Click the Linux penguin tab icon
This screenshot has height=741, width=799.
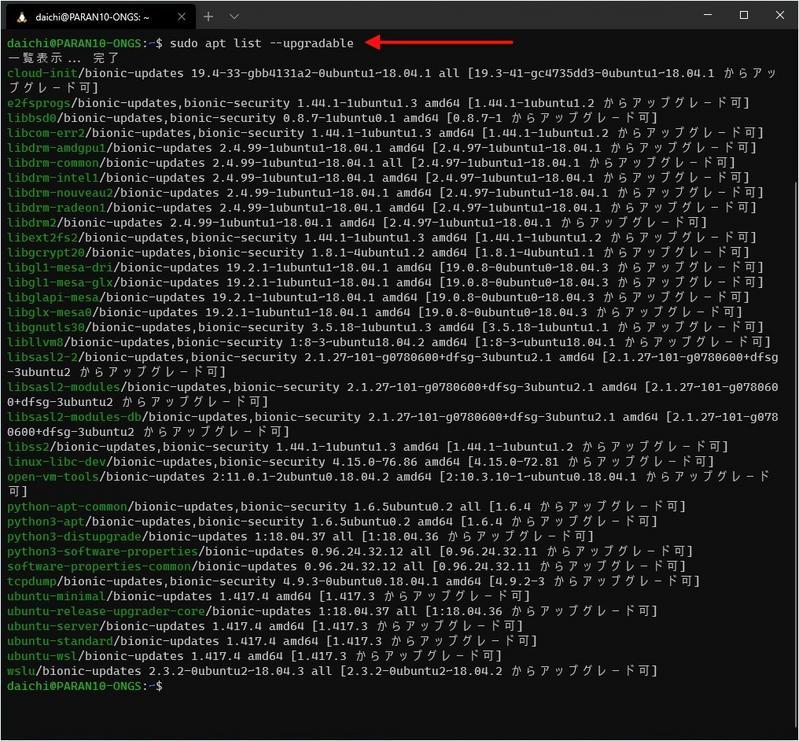(21, 17)
